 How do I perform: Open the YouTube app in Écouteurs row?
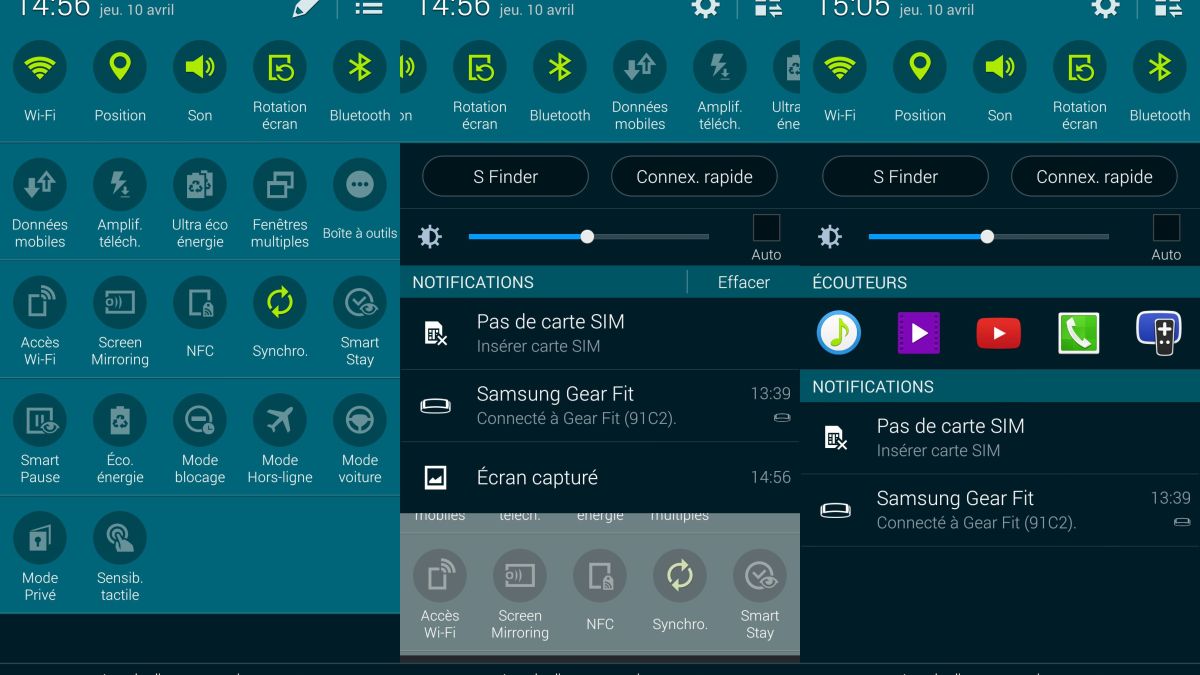998,333
